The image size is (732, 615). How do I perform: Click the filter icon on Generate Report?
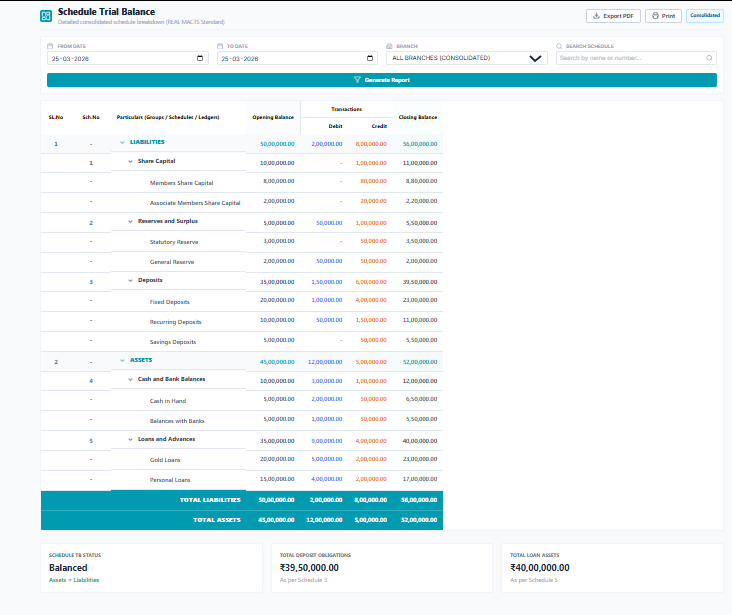357,80
